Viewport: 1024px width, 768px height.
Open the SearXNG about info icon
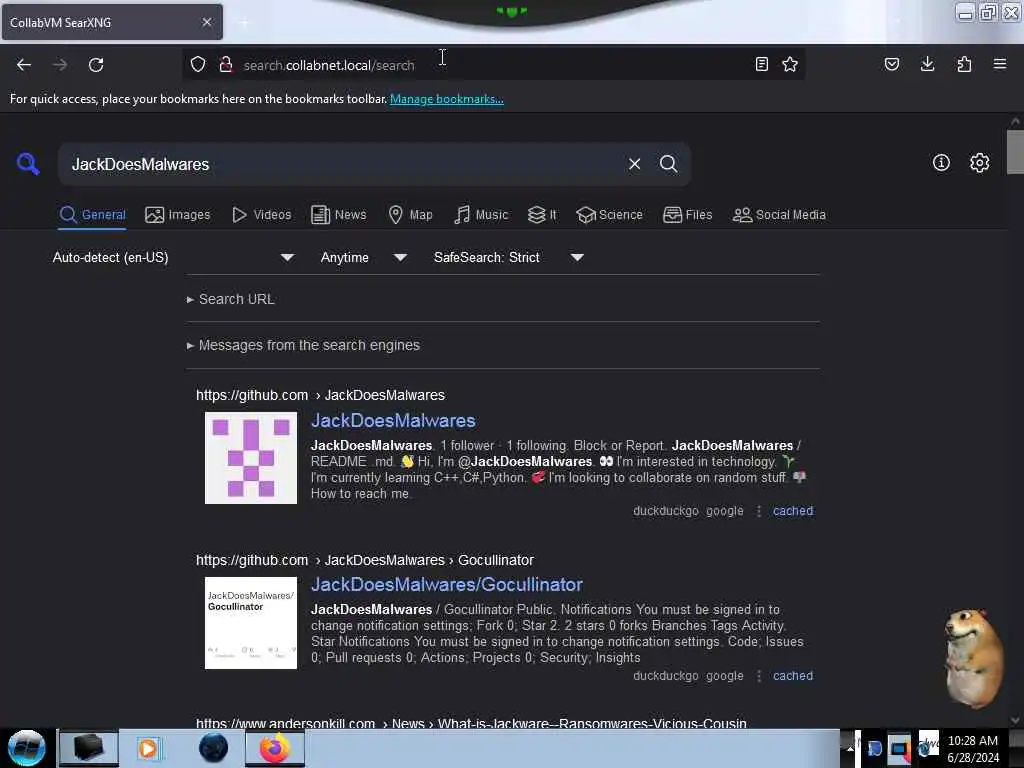coord(941,163)
